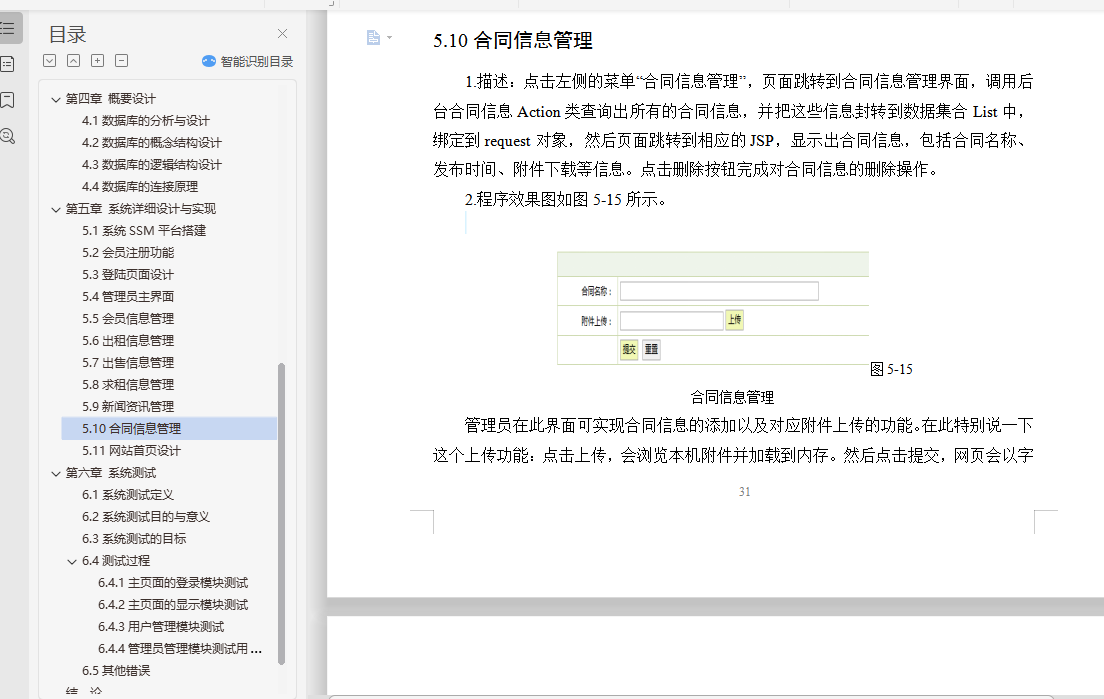Go to 5.9 新闻资讯管理
The image size is (1104, 699).
[x=127, y=406]
